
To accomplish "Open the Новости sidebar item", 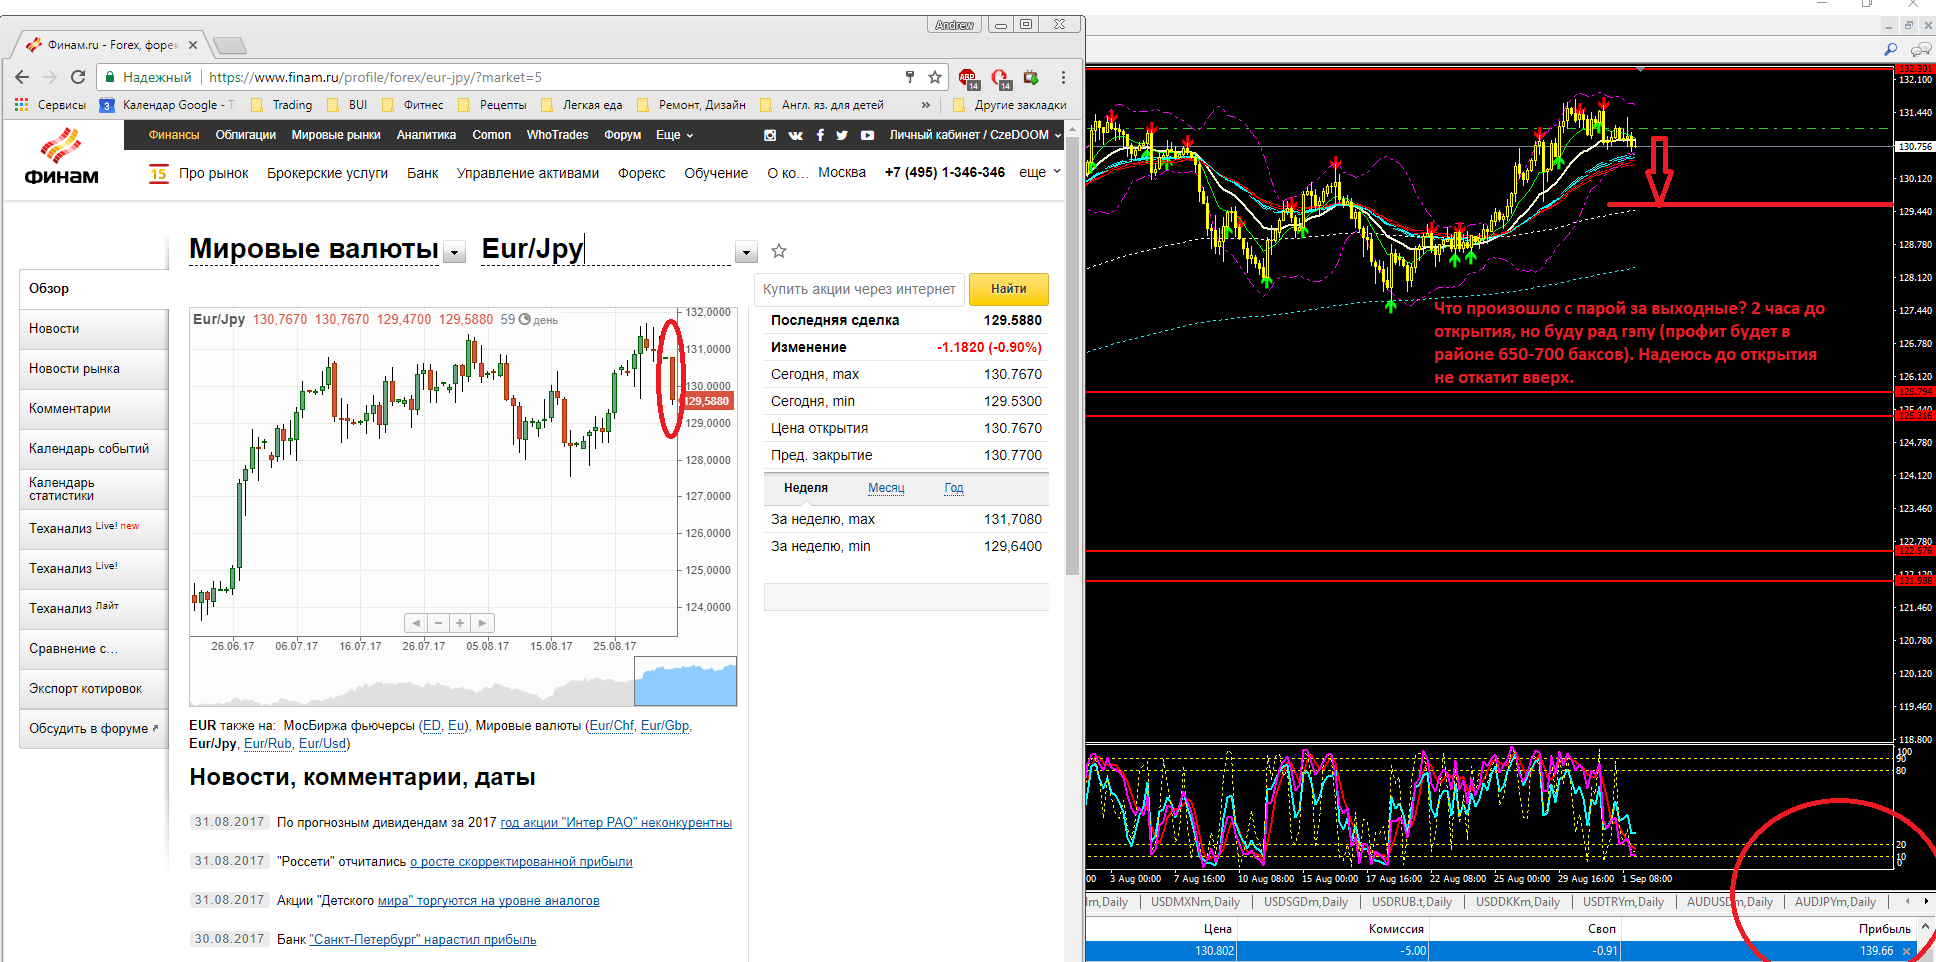I will (94, 329).
